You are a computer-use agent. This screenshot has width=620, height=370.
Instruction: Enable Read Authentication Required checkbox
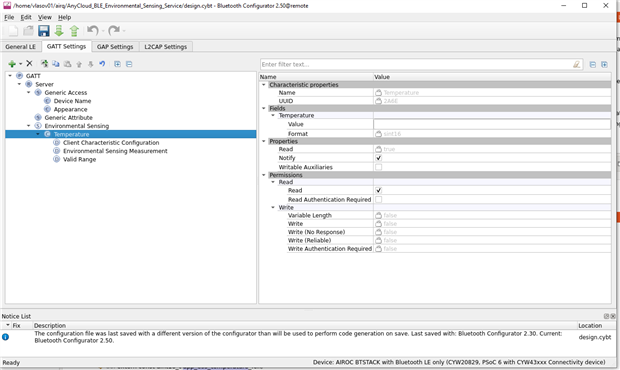click(378, 200)
